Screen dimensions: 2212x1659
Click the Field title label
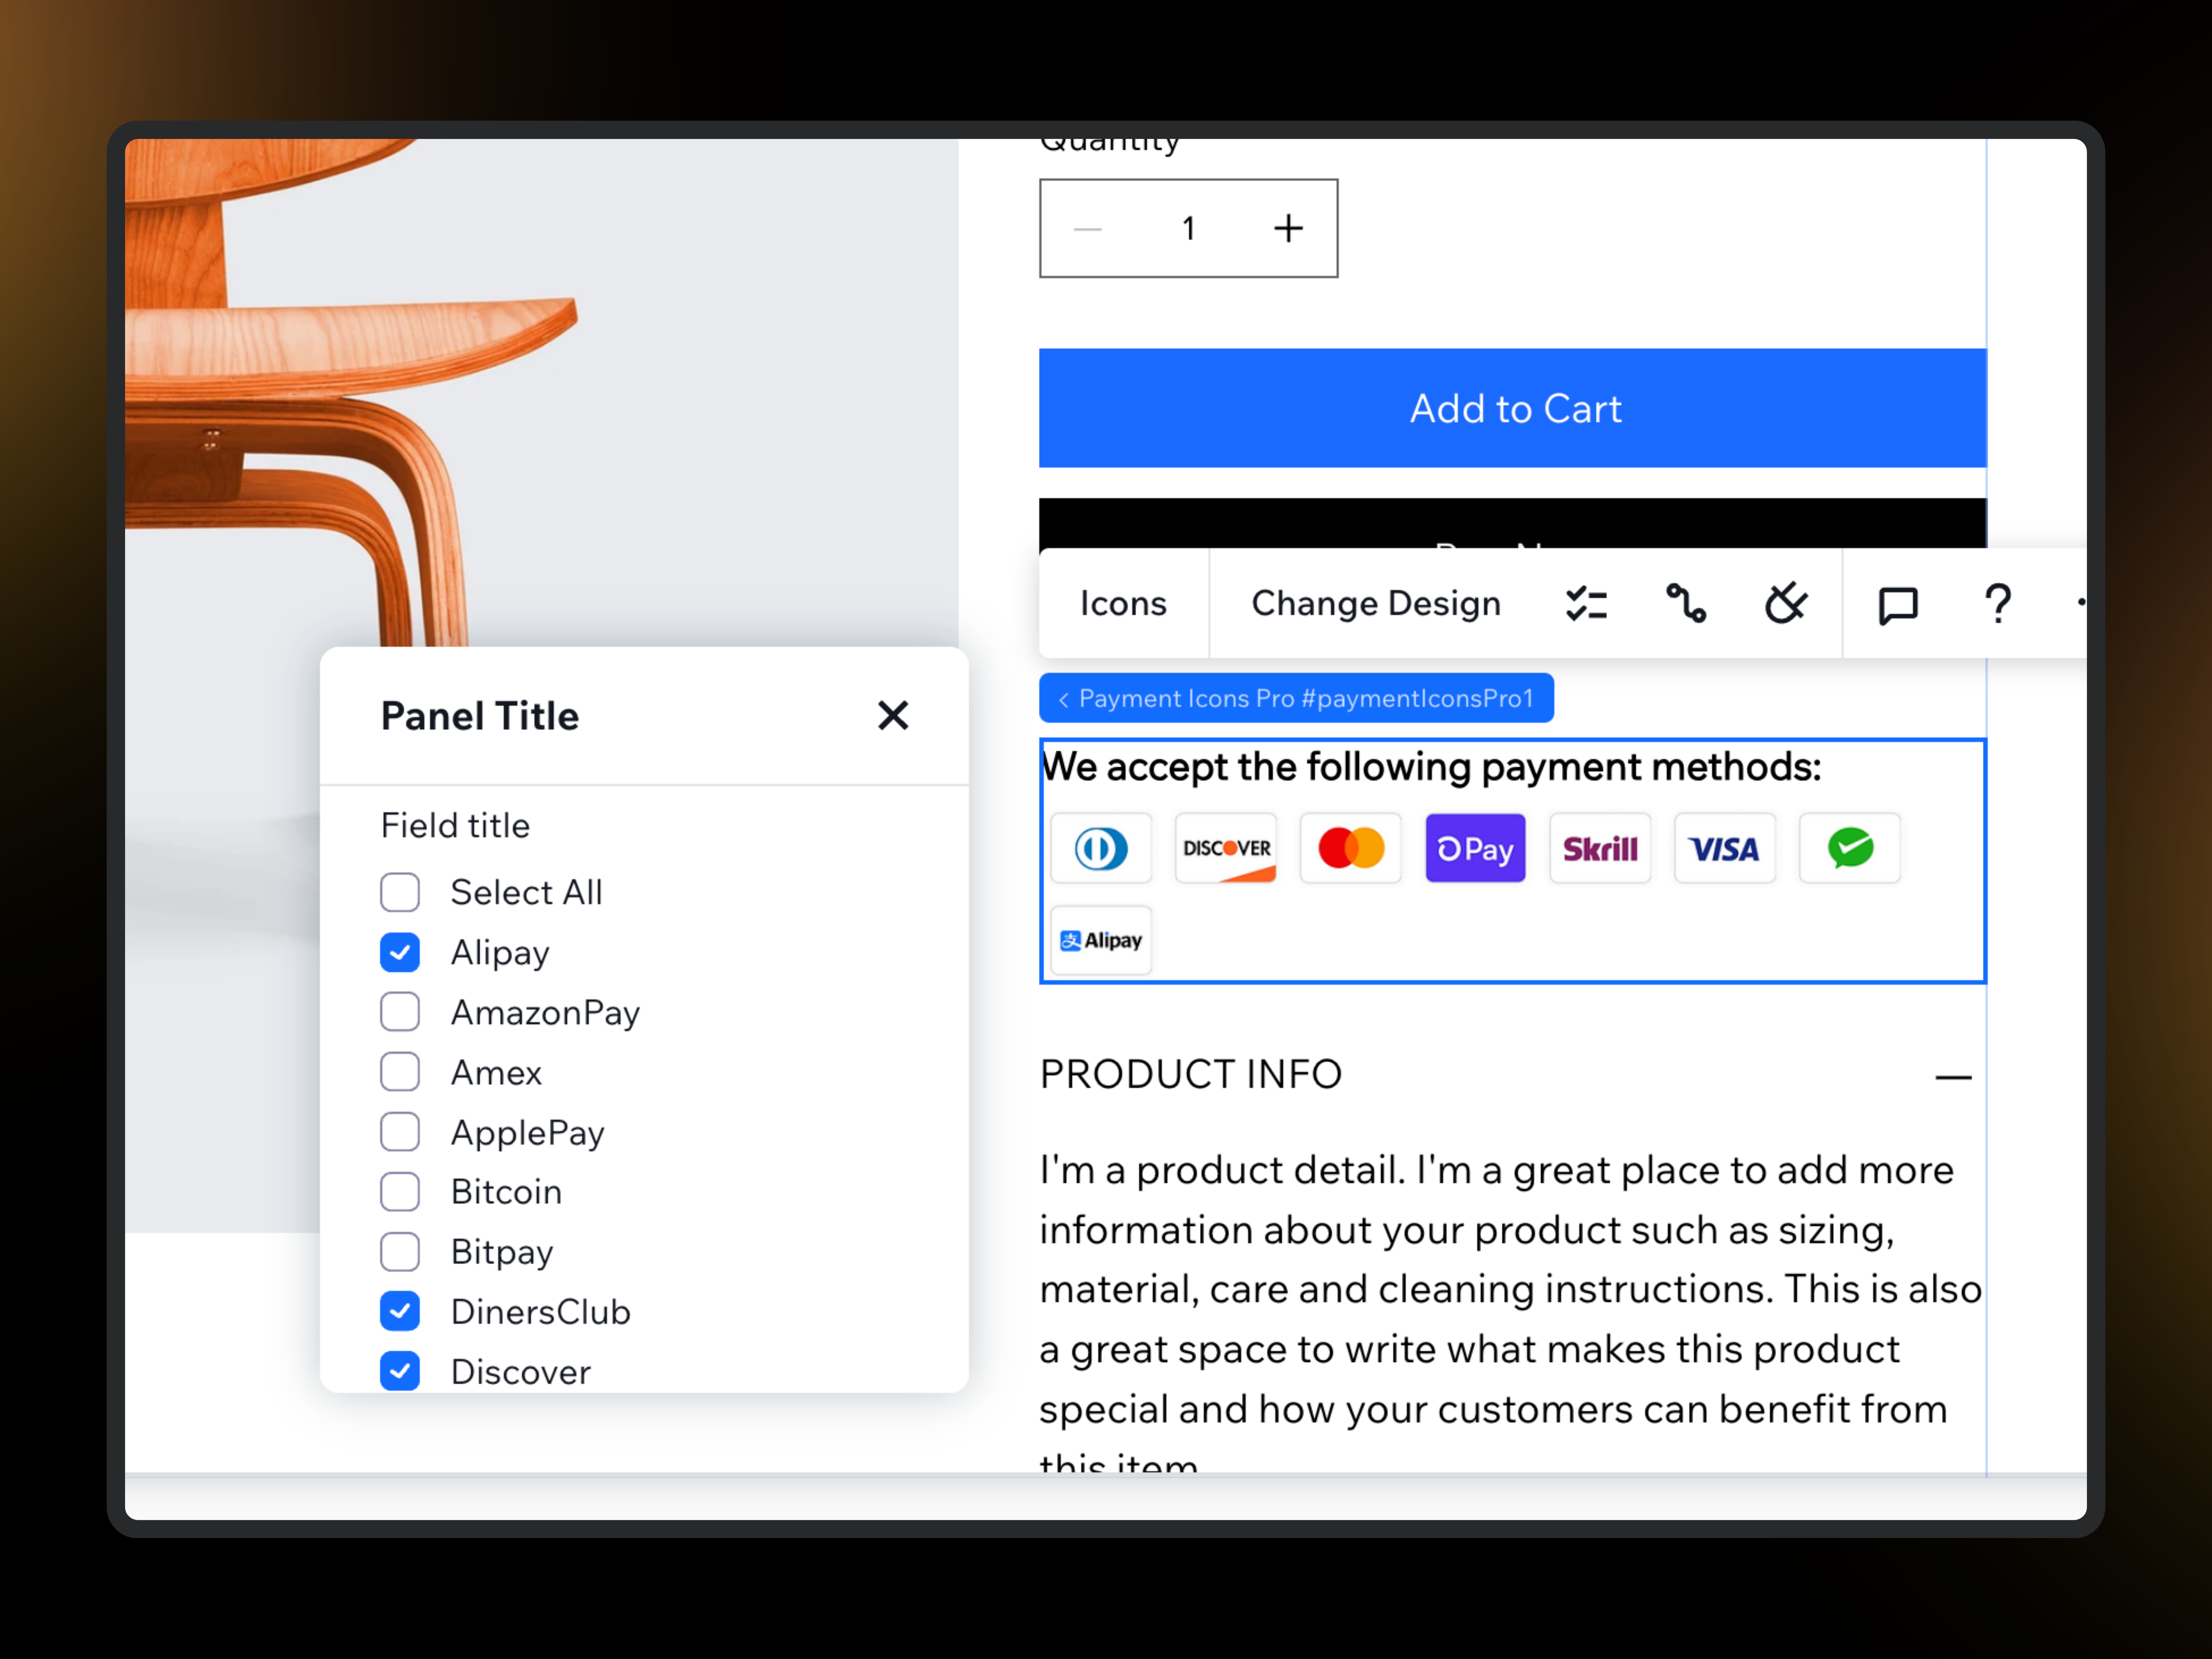[455, 826]
